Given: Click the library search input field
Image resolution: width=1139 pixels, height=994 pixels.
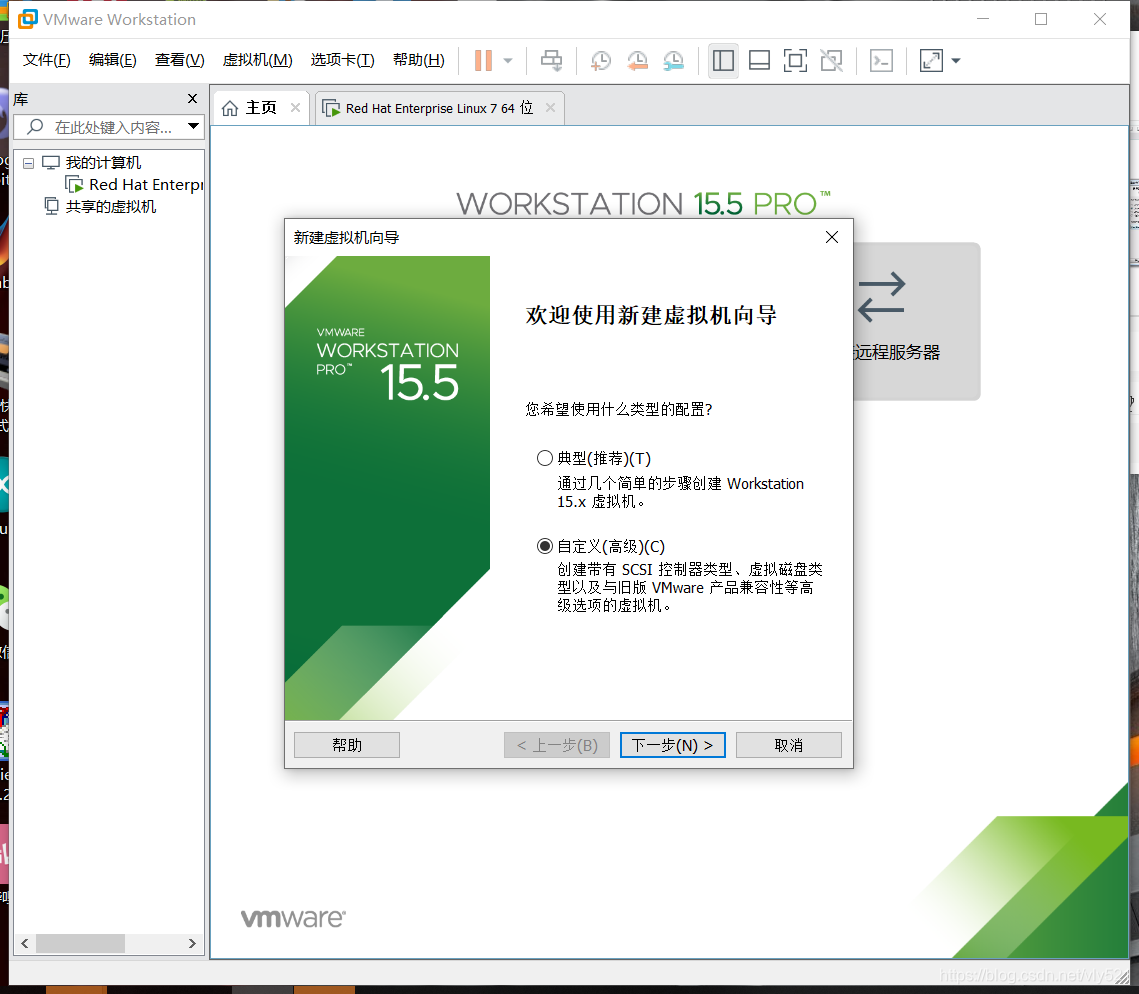Looking at the screenshot, I should 109,127.
